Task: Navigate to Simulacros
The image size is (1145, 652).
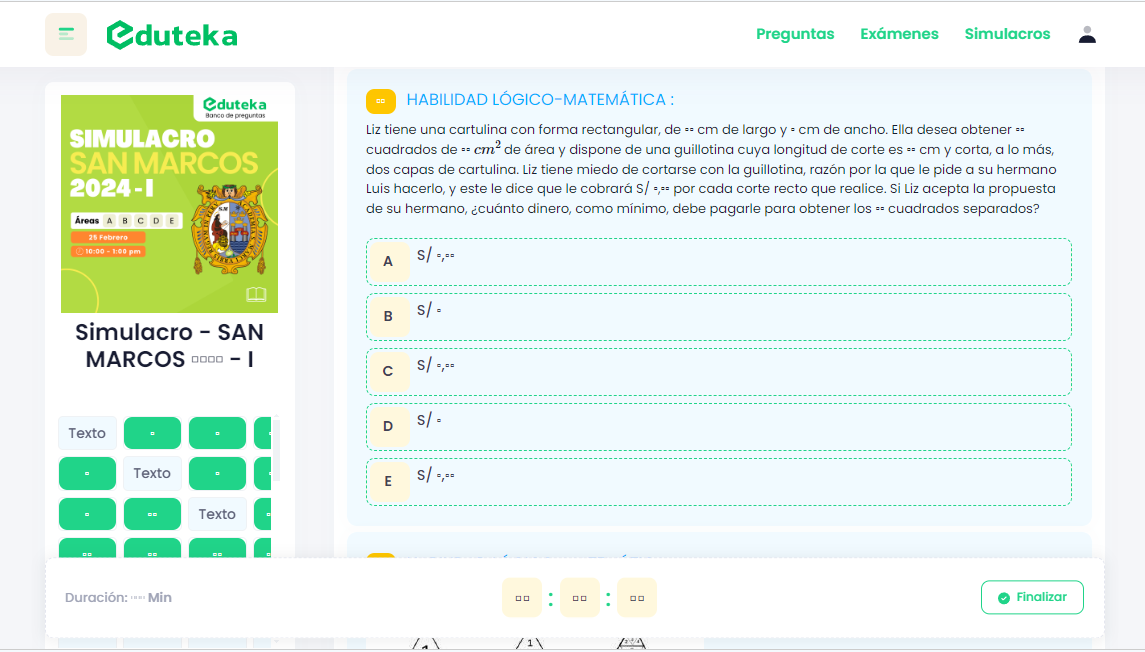Action: click(x=1007, y=34)
